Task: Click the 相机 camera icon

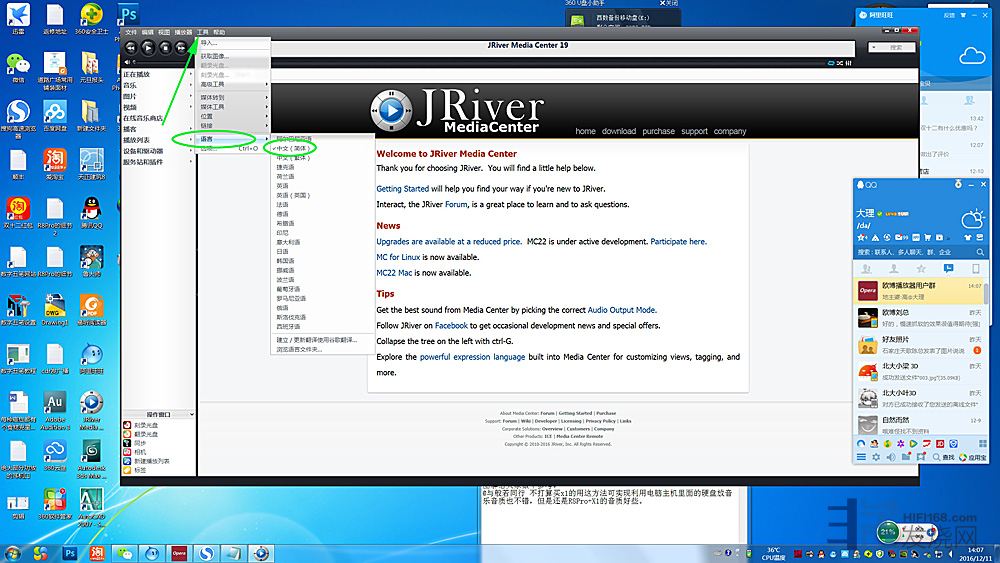Action: (x=127, y=452)
